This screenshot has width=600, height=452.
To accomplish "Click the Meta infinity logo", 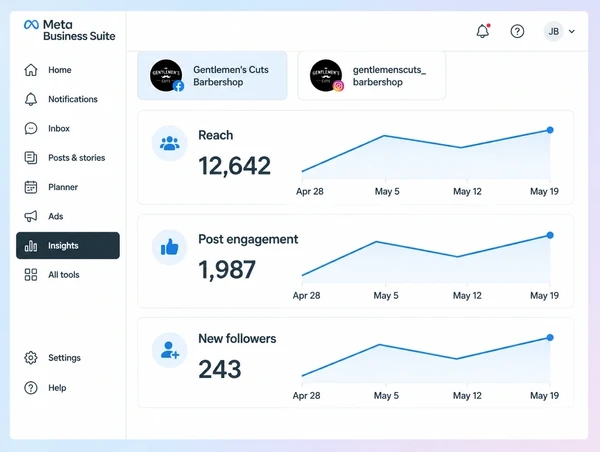I will pyautogui.click(x=31, y=25).
